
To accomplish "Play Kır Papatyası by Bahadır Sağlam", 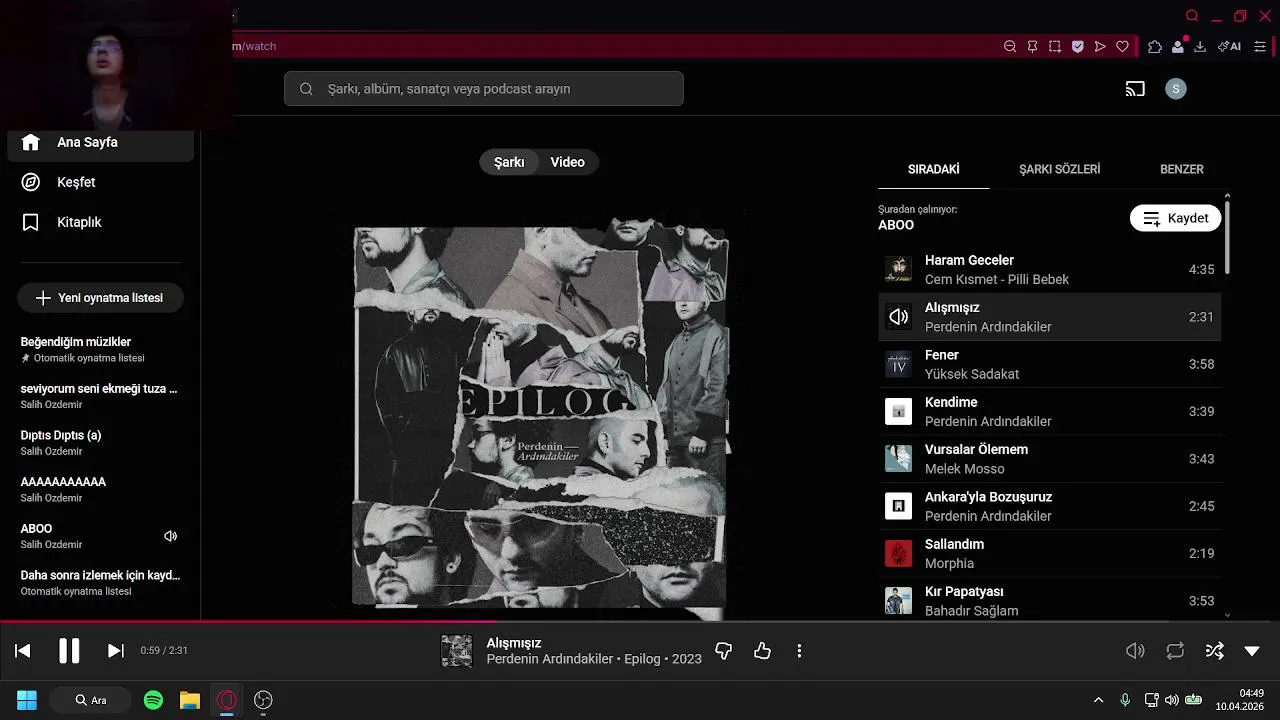I will click(1049, 601).
